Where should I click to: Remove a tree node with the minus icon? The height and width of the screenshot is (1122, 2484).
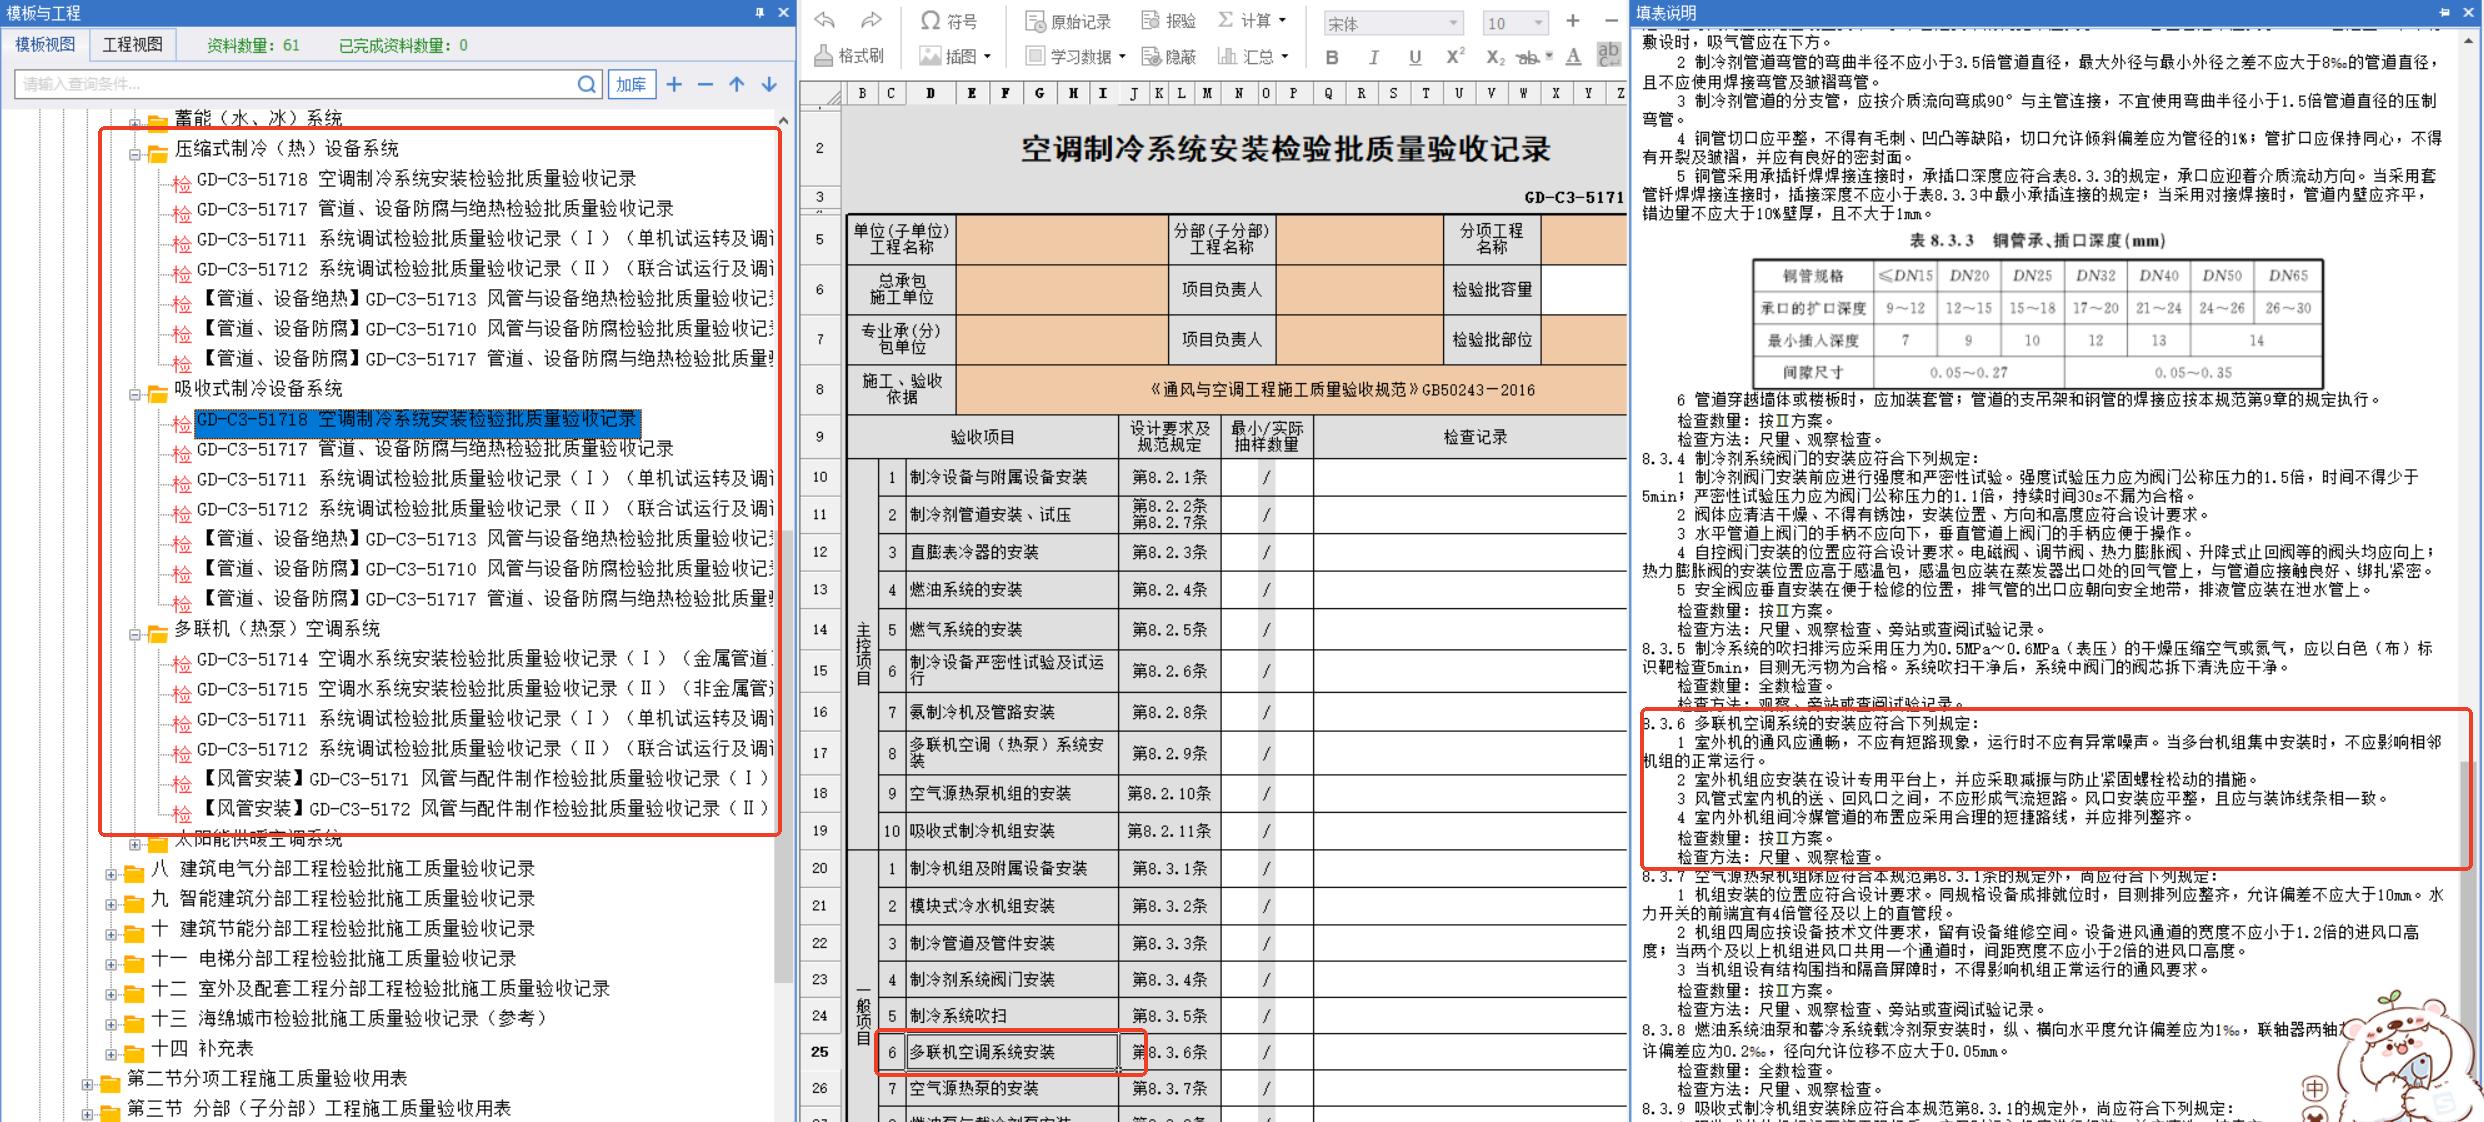coord(706,85)
